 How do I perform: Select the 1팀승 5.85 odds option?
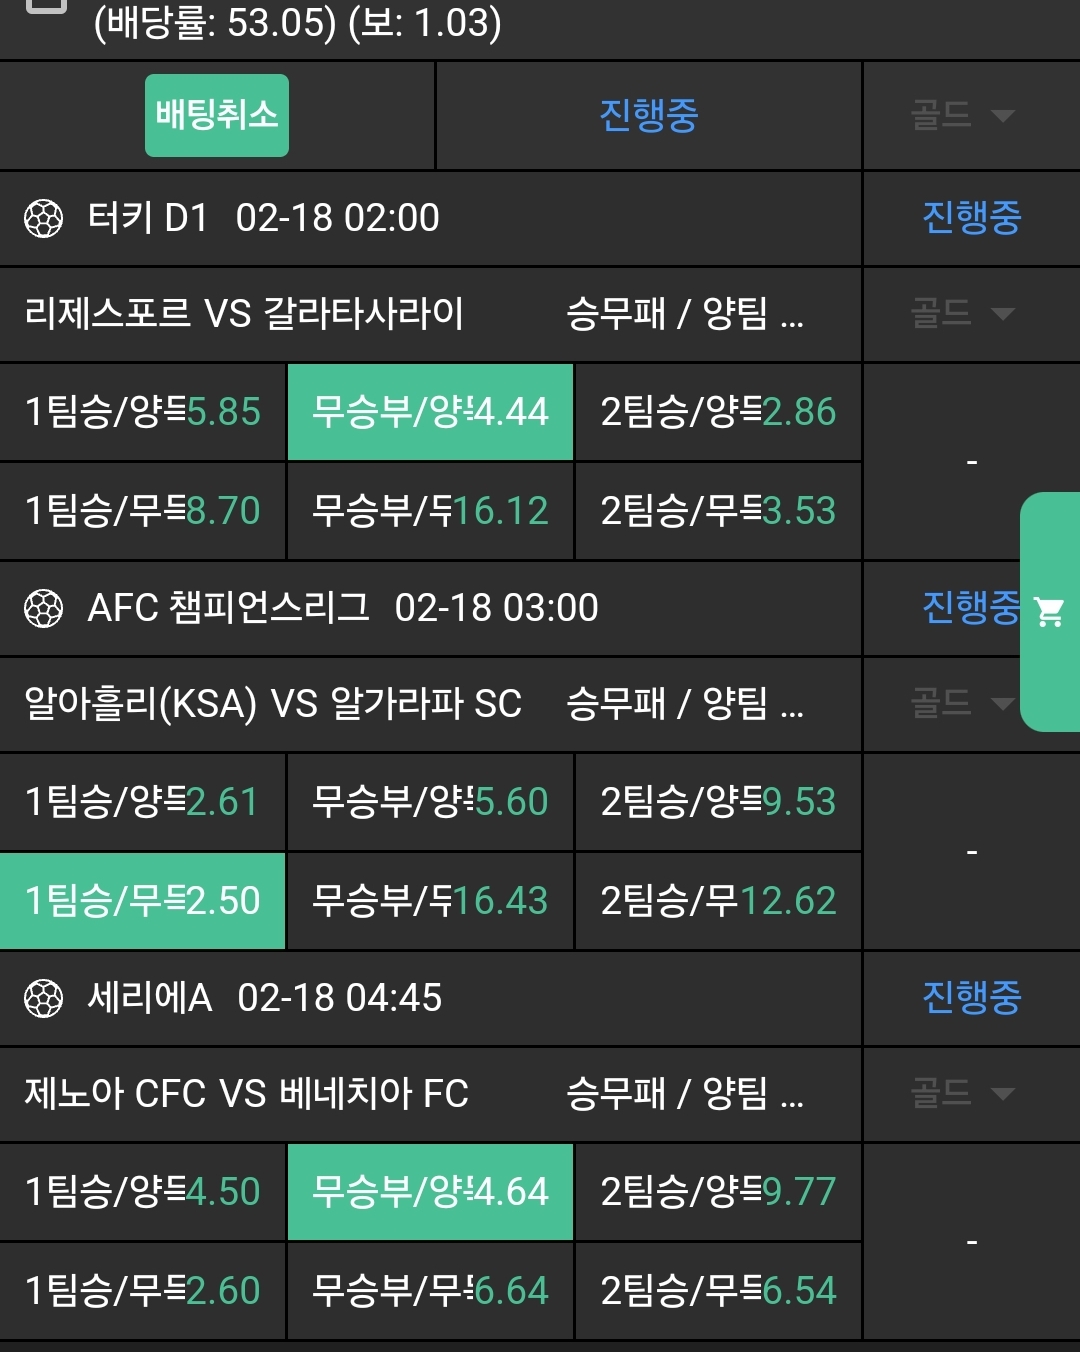coord(143,412)
